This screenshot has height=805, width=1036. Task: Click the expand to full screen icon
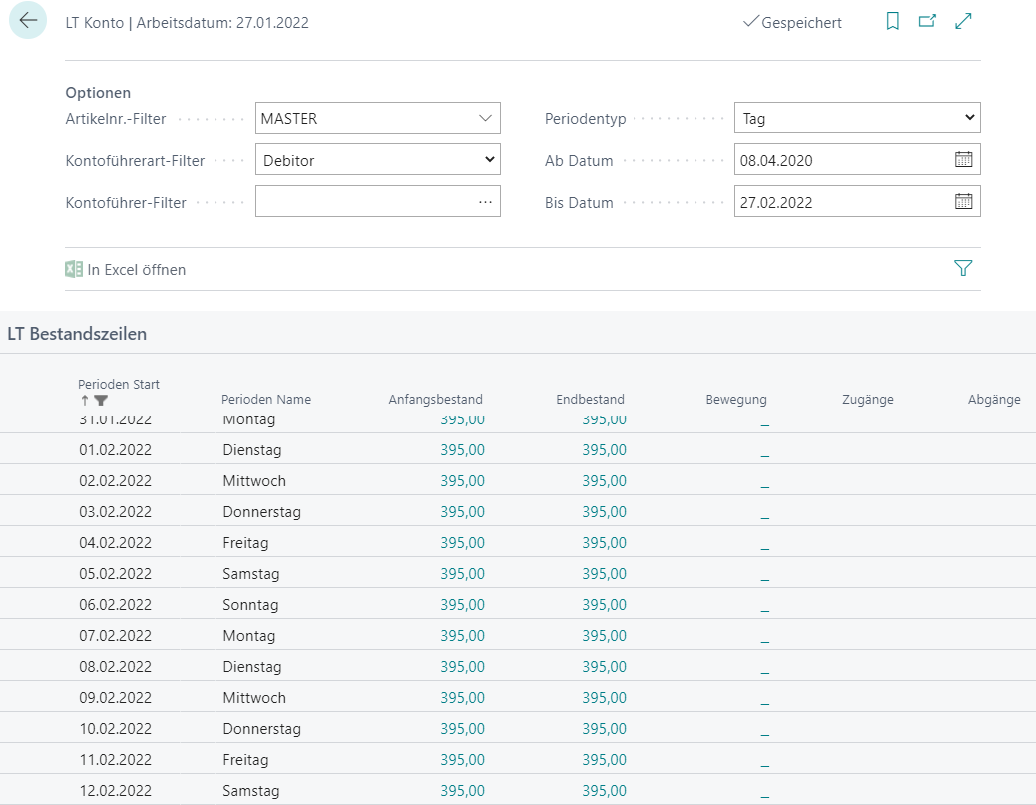click(x=963, y=21)
